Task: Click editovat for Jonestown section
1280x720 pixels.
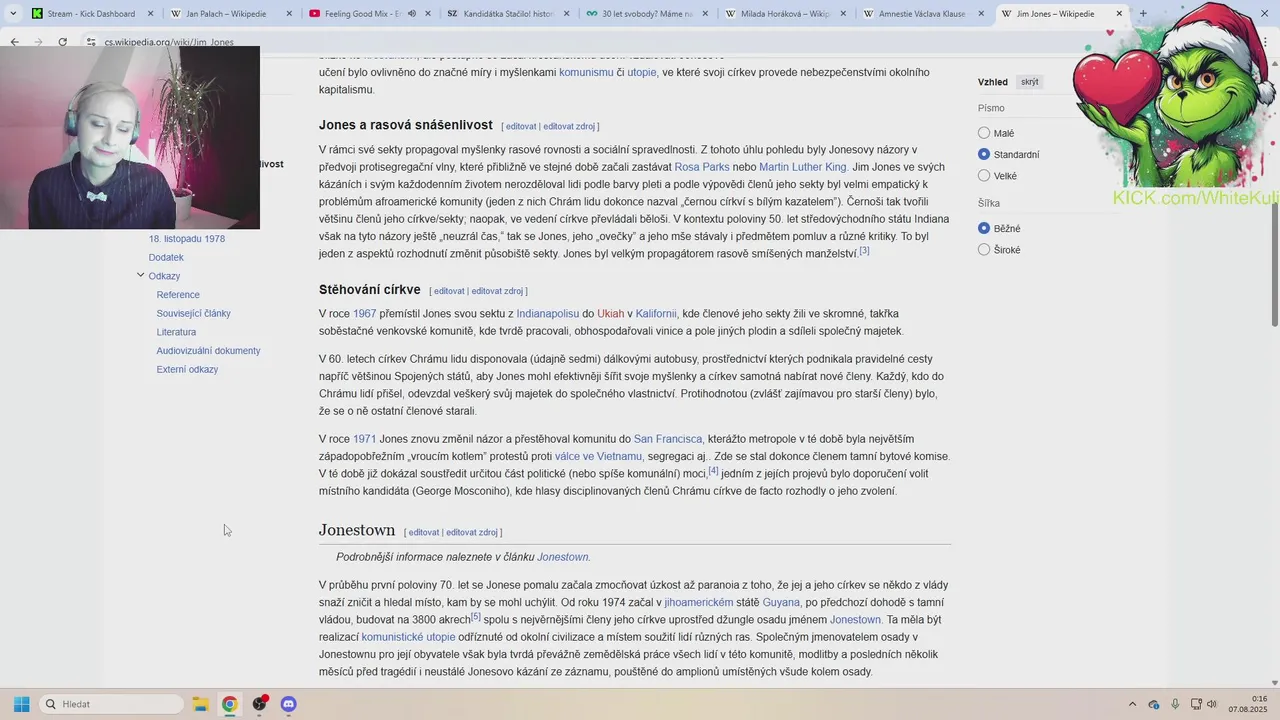Action: click(x=423, y=532)
